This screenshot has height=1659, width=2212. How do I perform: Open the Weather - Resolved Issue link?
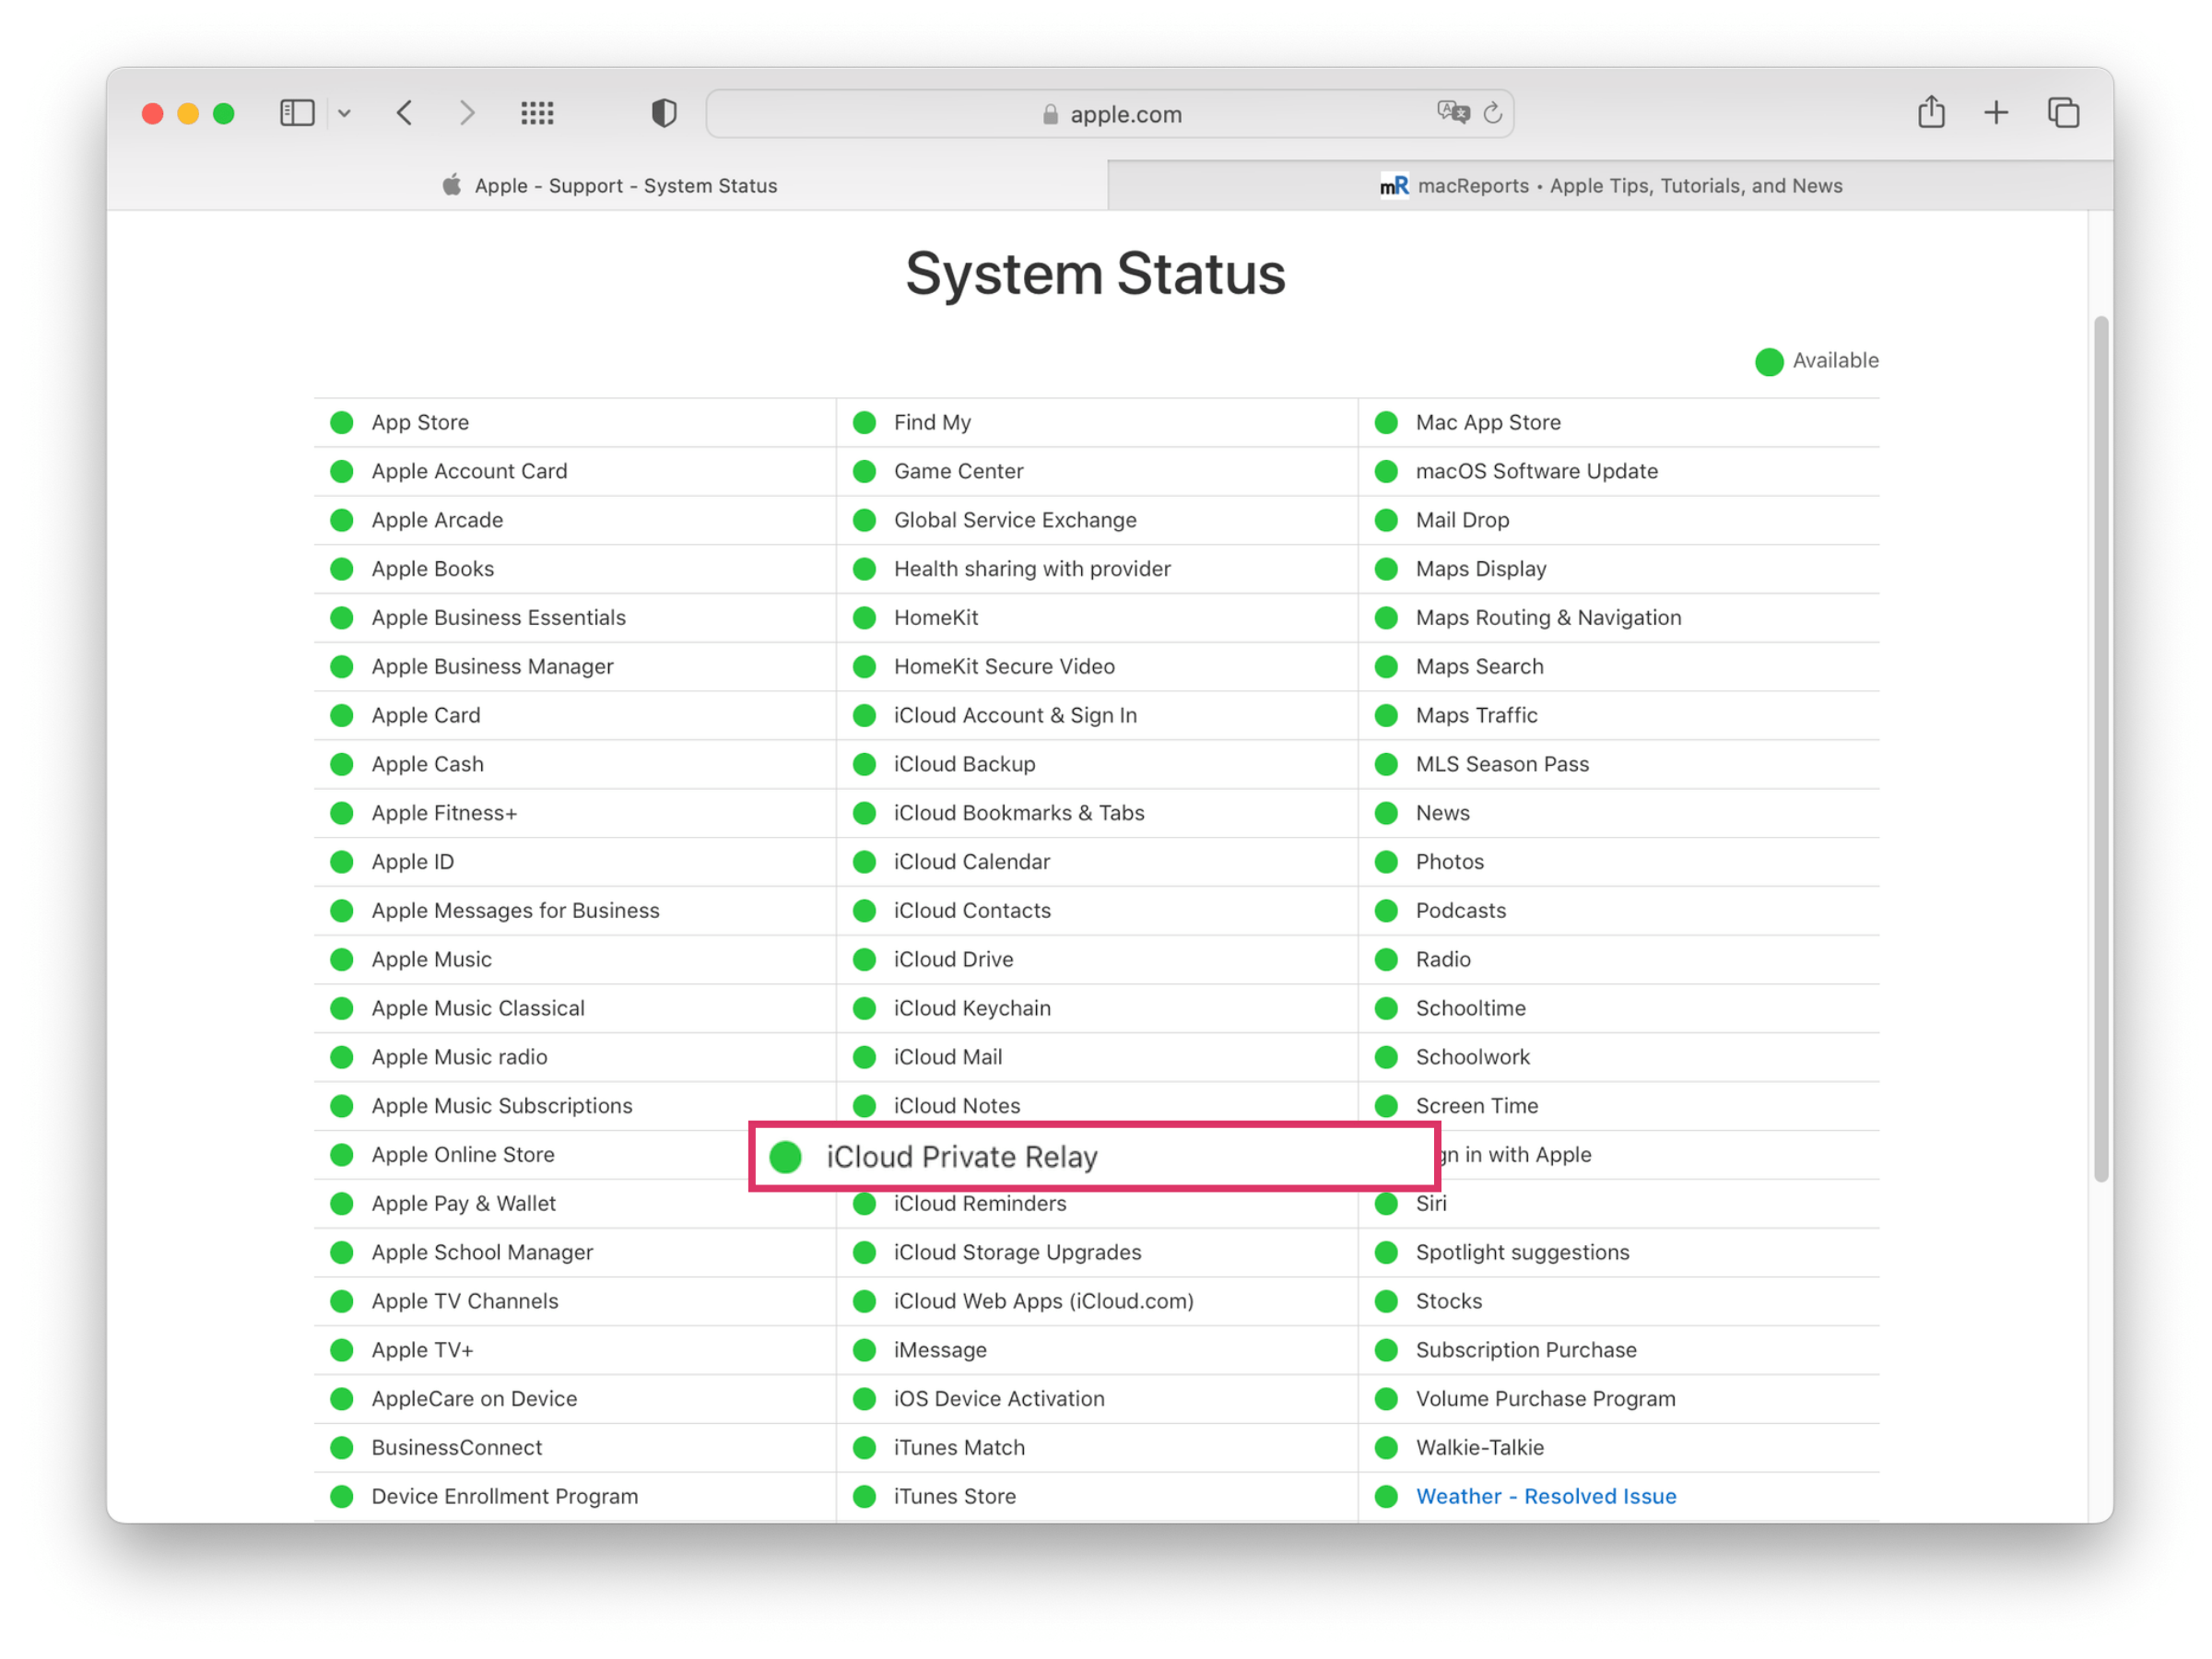coord(1545,1496)
